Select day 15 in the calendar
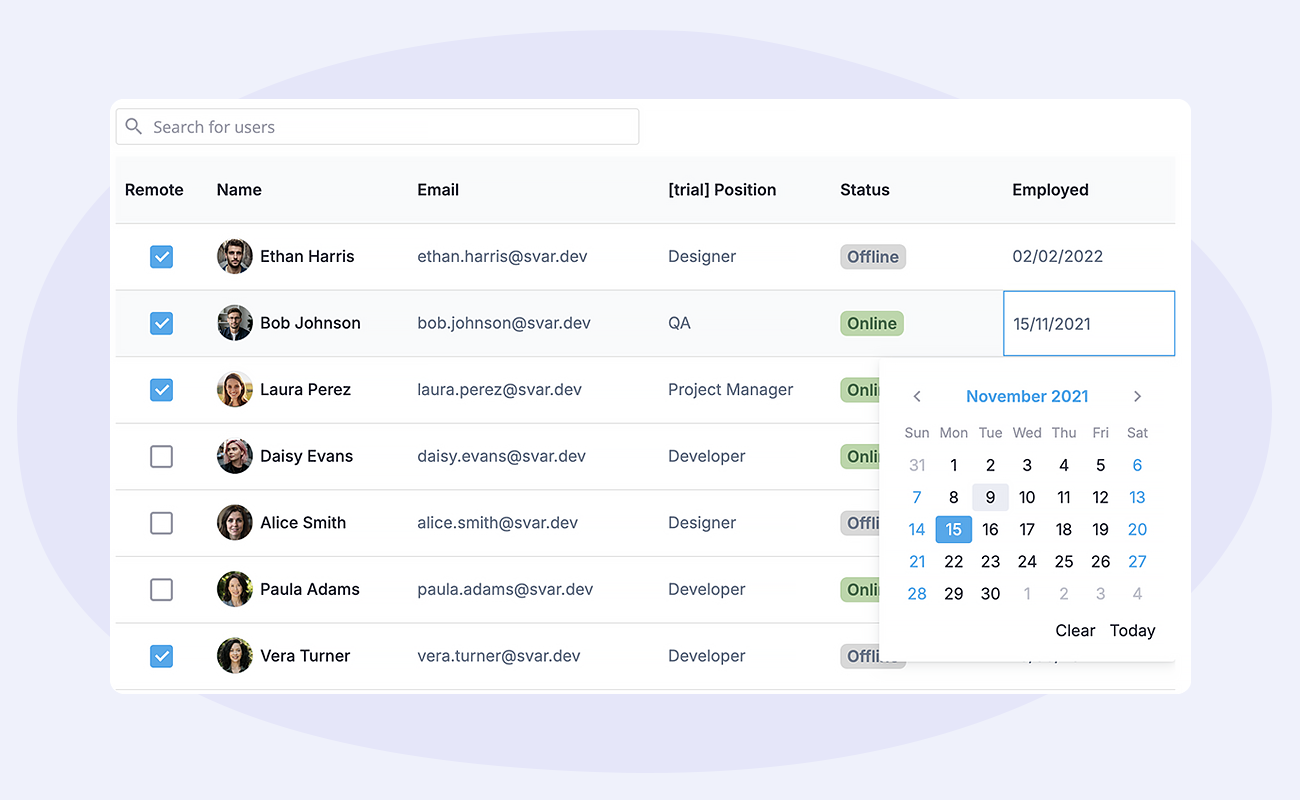This screenshot has height=800, width=1300. (x=954, y=530)
